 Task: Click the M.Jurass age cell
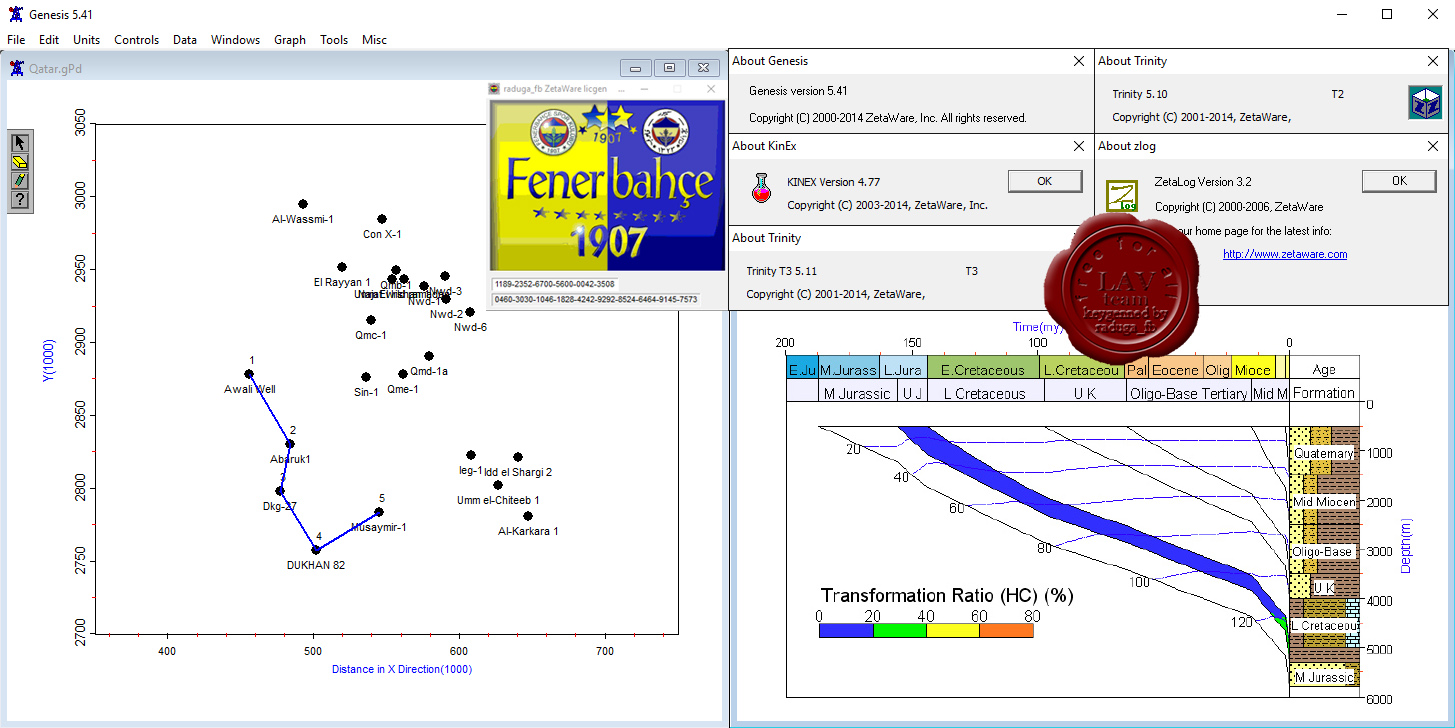coord(849,367)
